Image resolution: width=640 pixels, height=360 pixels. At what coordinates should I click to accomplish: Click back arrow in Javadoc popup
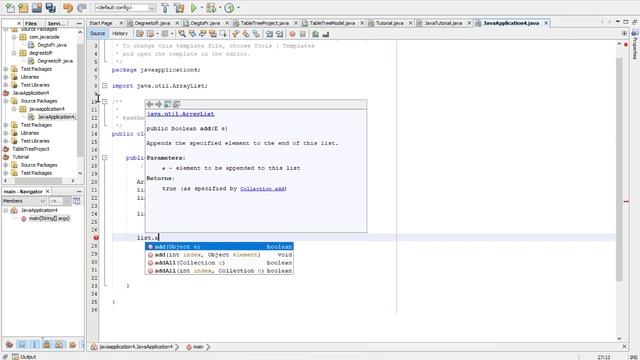tap(150, 104)
